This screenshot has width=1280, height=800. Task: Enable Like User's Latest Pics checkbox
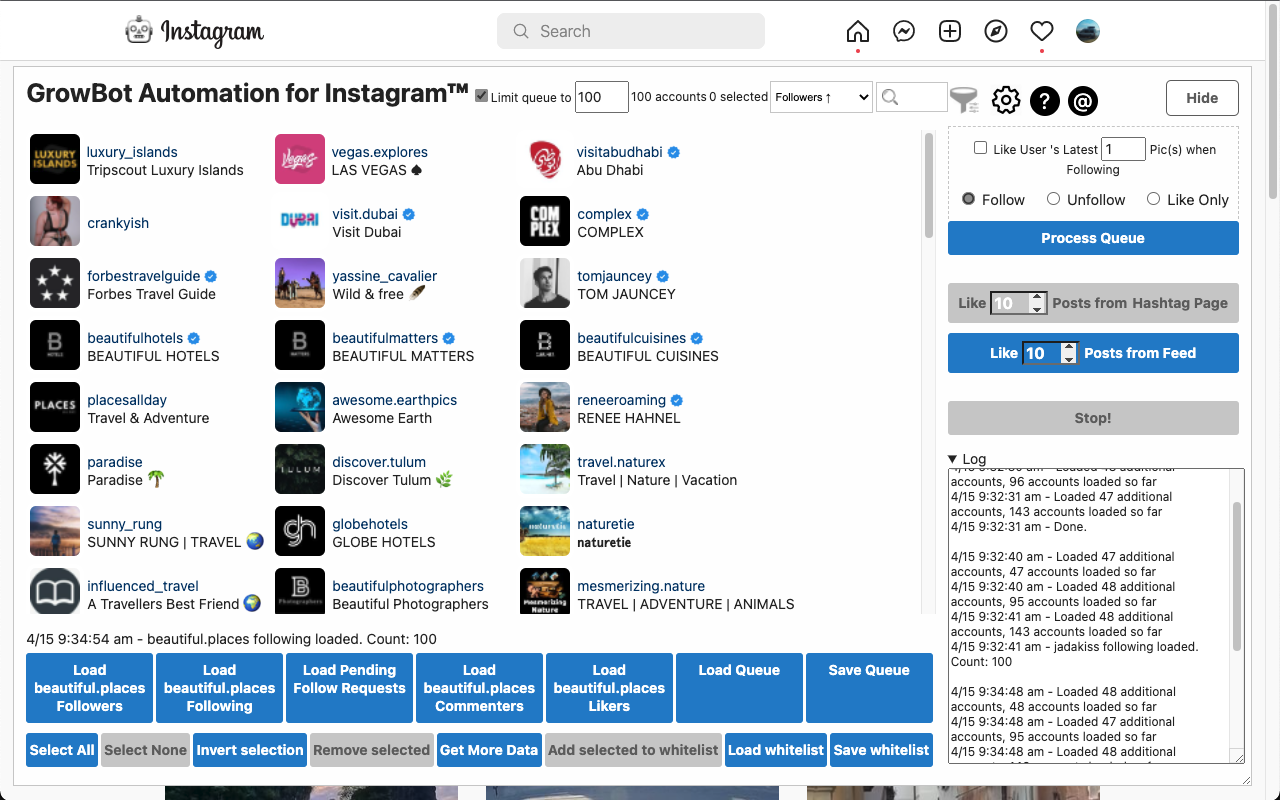coord(980,148)
